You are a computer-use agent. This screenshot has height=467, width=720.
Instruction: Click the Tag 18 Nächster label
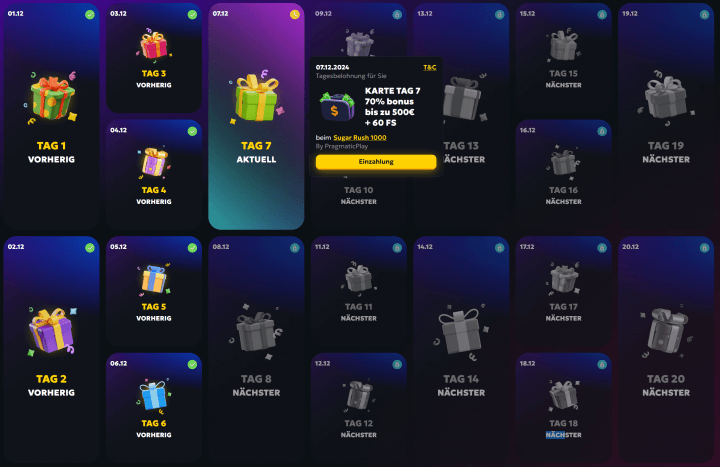coord(563,428)
